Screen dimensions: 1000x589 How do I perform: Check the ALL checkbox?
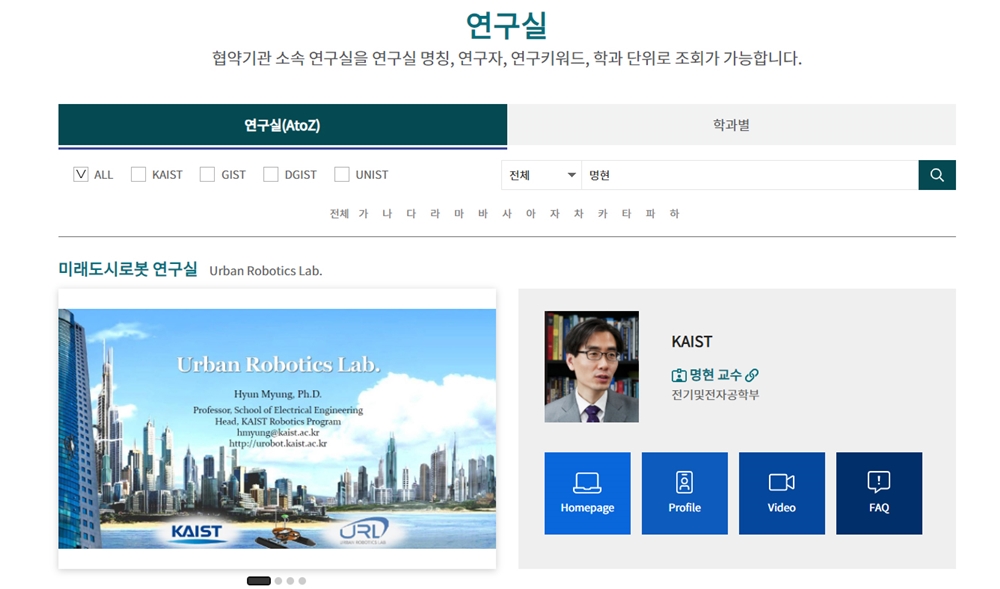tap(80, 175)
